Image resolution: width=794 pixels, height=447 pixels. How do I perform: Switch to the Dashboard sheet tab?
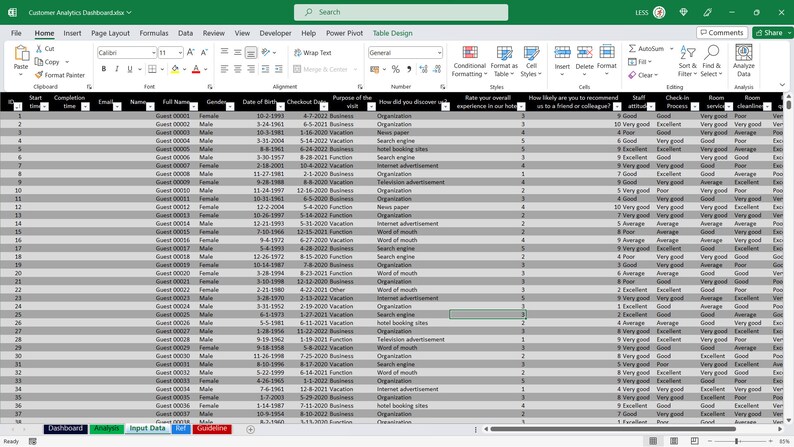click(65, 429)
